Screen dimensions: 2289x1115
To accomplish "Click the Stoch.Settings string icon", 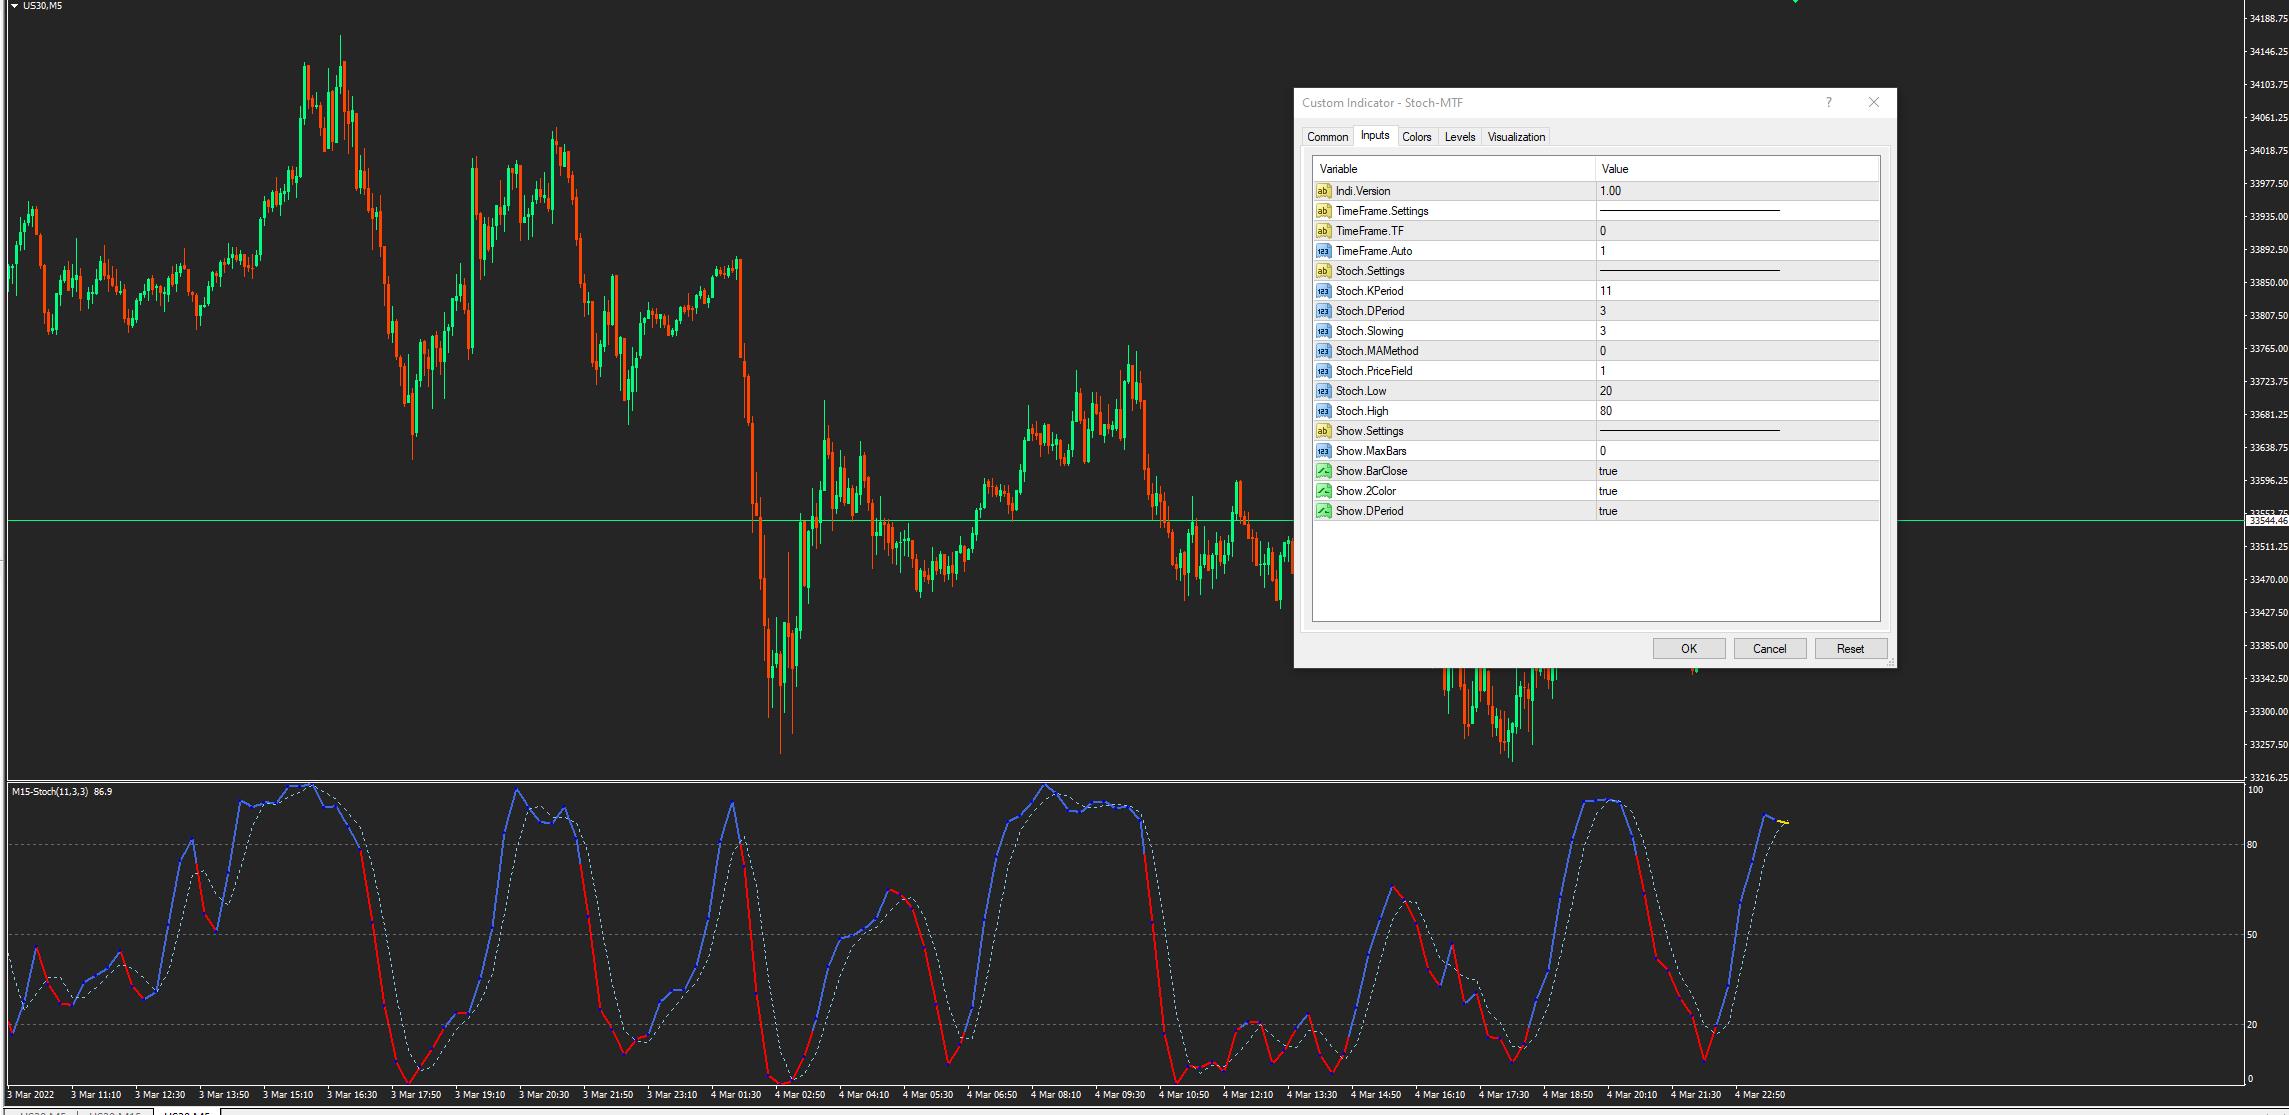I will [1324, 271].
